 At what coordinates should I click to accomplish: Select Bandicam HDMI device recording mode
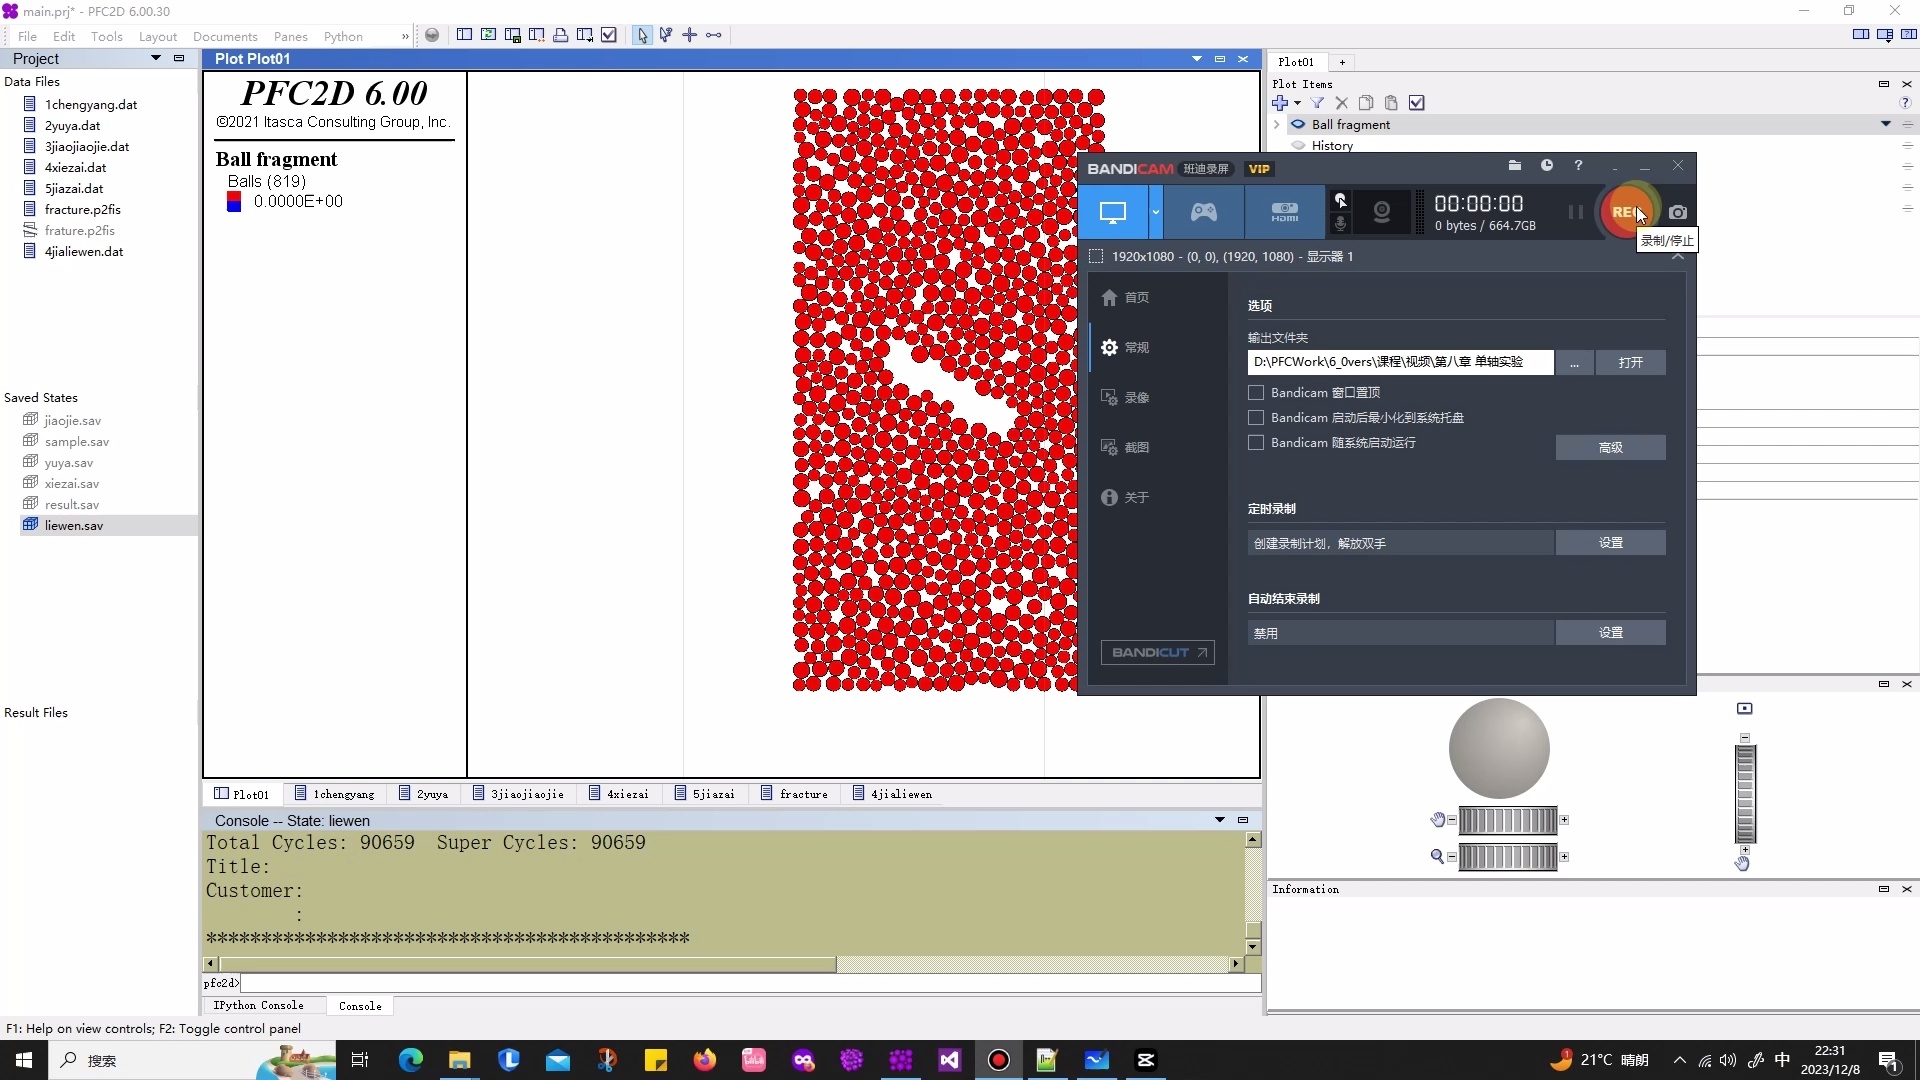pyautogui.click(x=1284, y=212)
